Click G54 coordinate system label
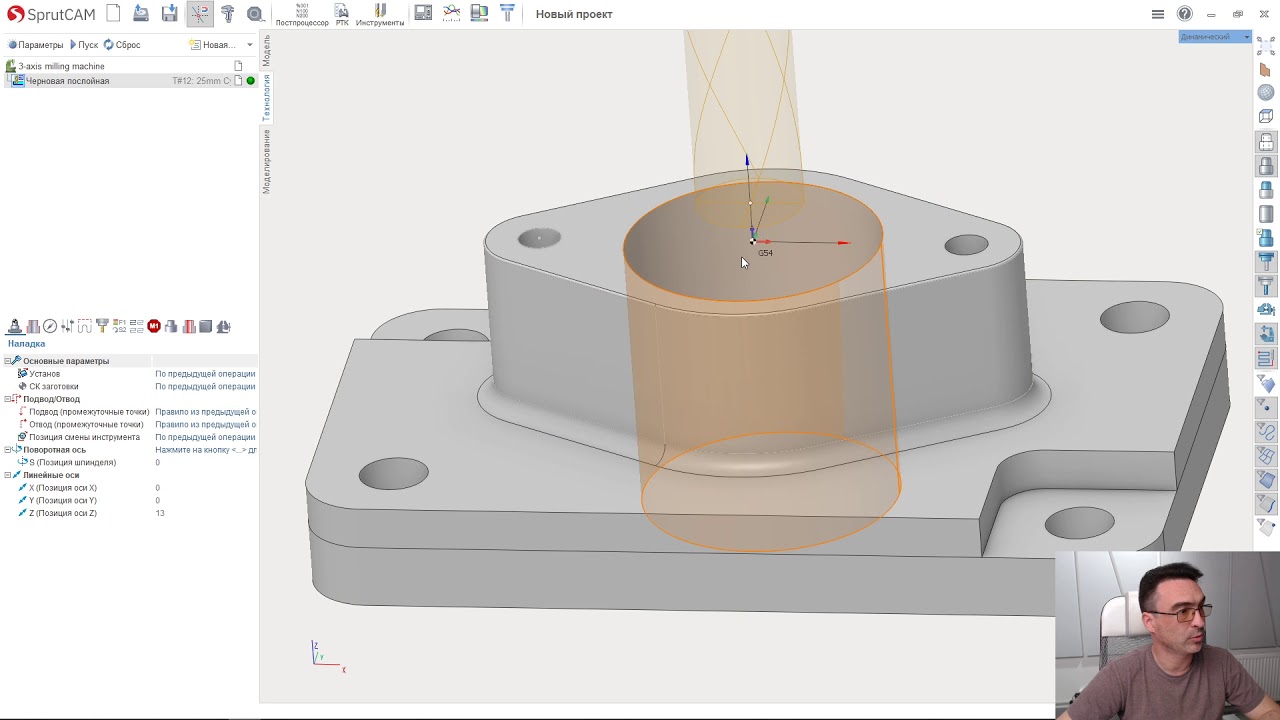This screenshot has height=720, width=1280. (x=765, y=253)
